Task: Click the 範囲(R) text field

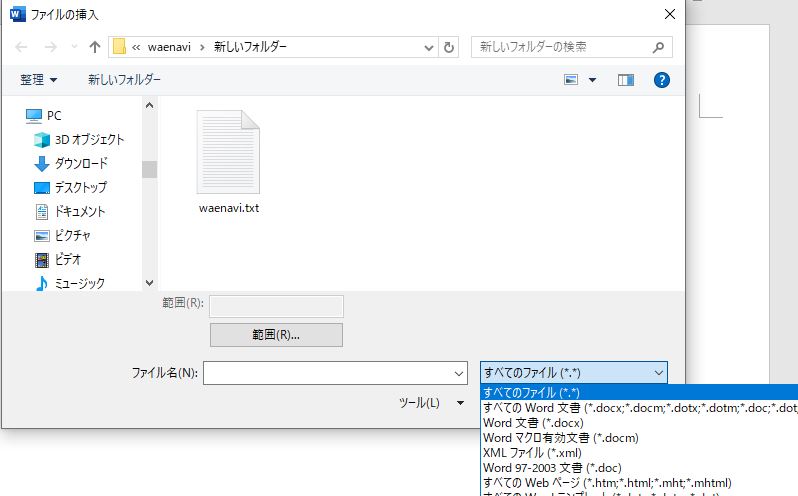Action: point(276,306)
